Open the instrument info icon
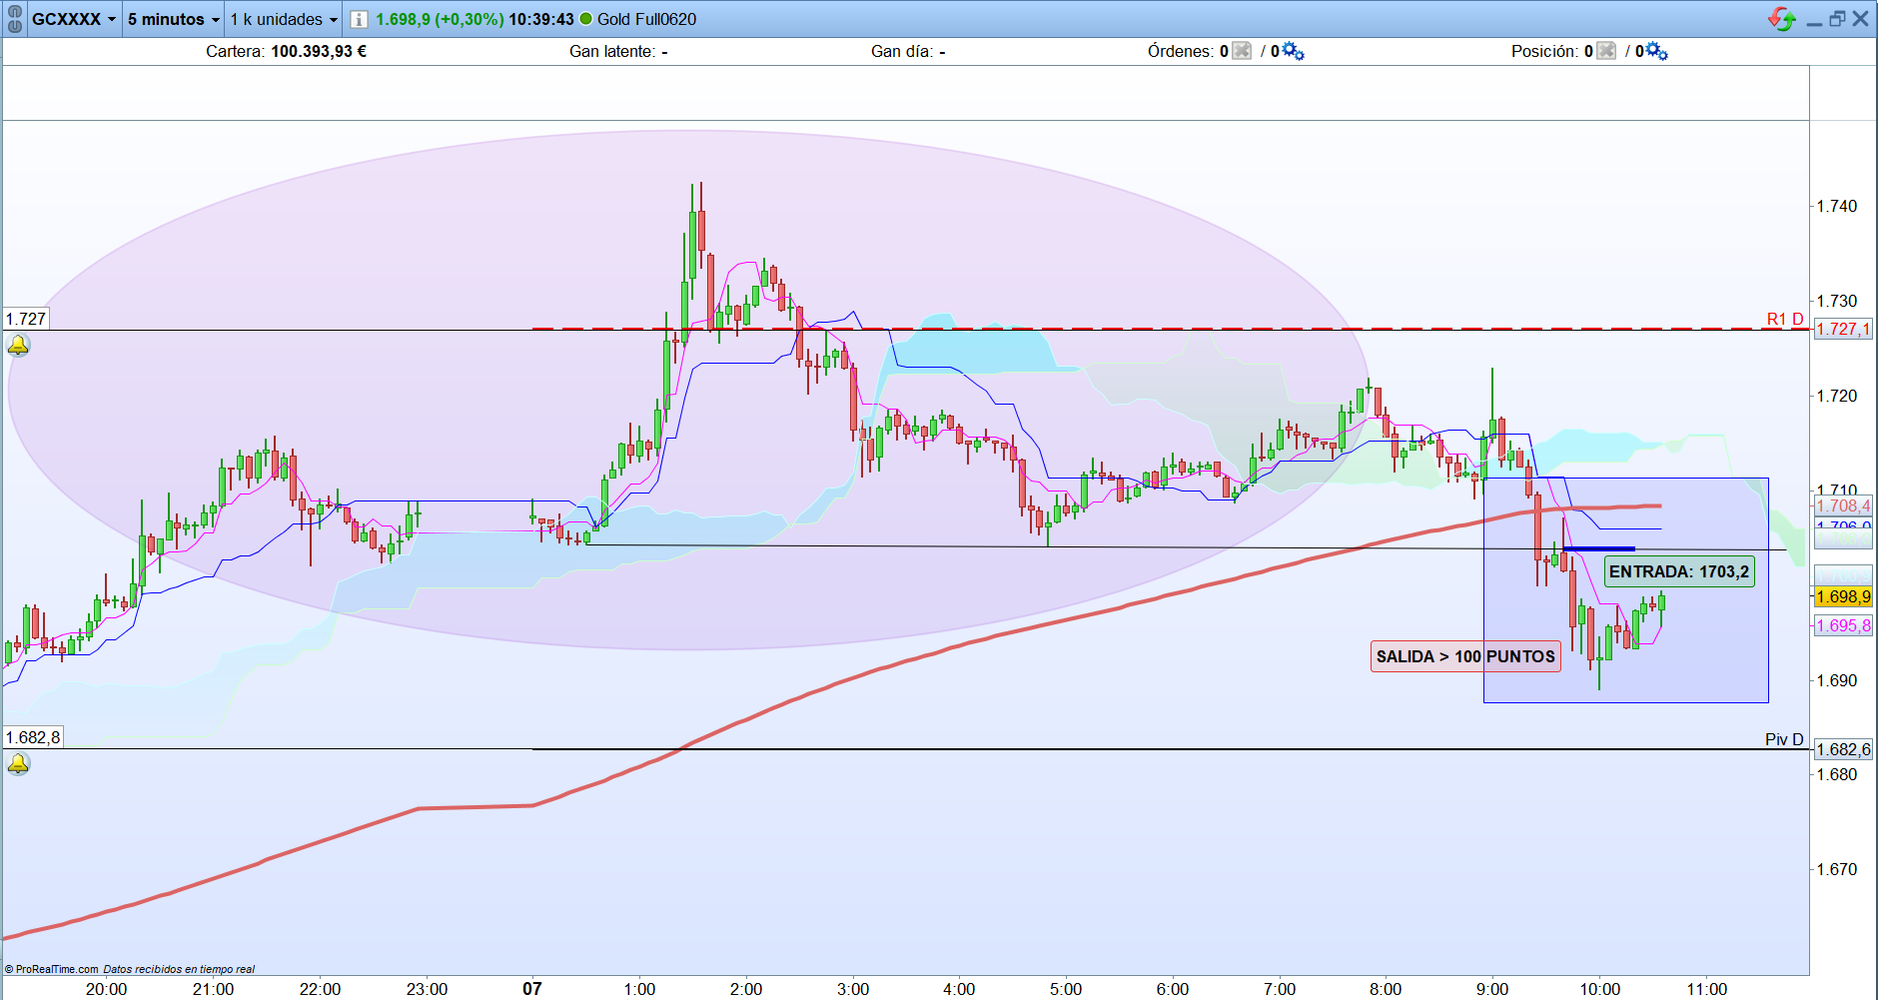The width and height of the screenshot is (1878, 1000). click(x=358, y=19)
